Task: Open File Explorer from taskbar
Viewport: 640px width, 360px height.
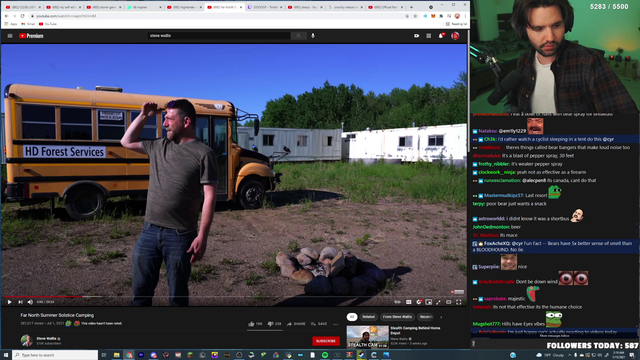Action: click(x=116, y=355)
